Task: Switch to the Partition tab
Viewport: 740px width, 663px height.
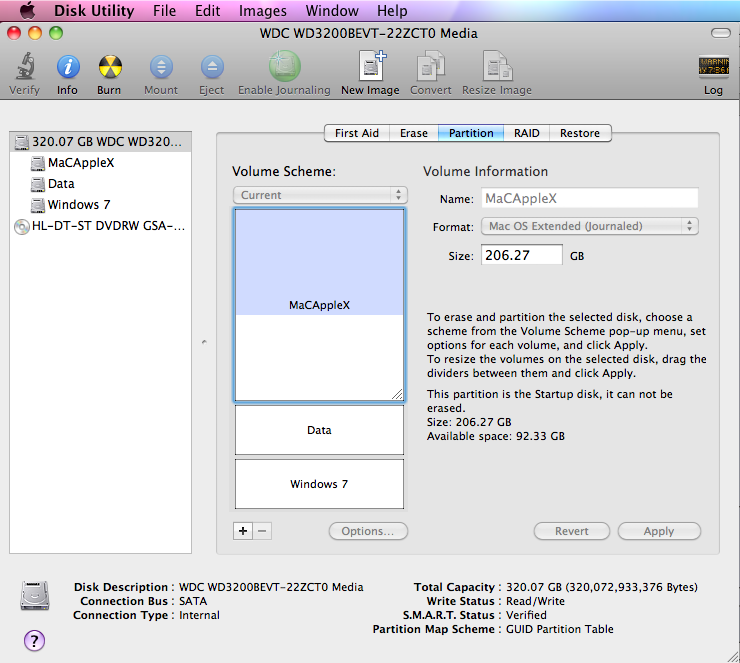Action: 471,133
